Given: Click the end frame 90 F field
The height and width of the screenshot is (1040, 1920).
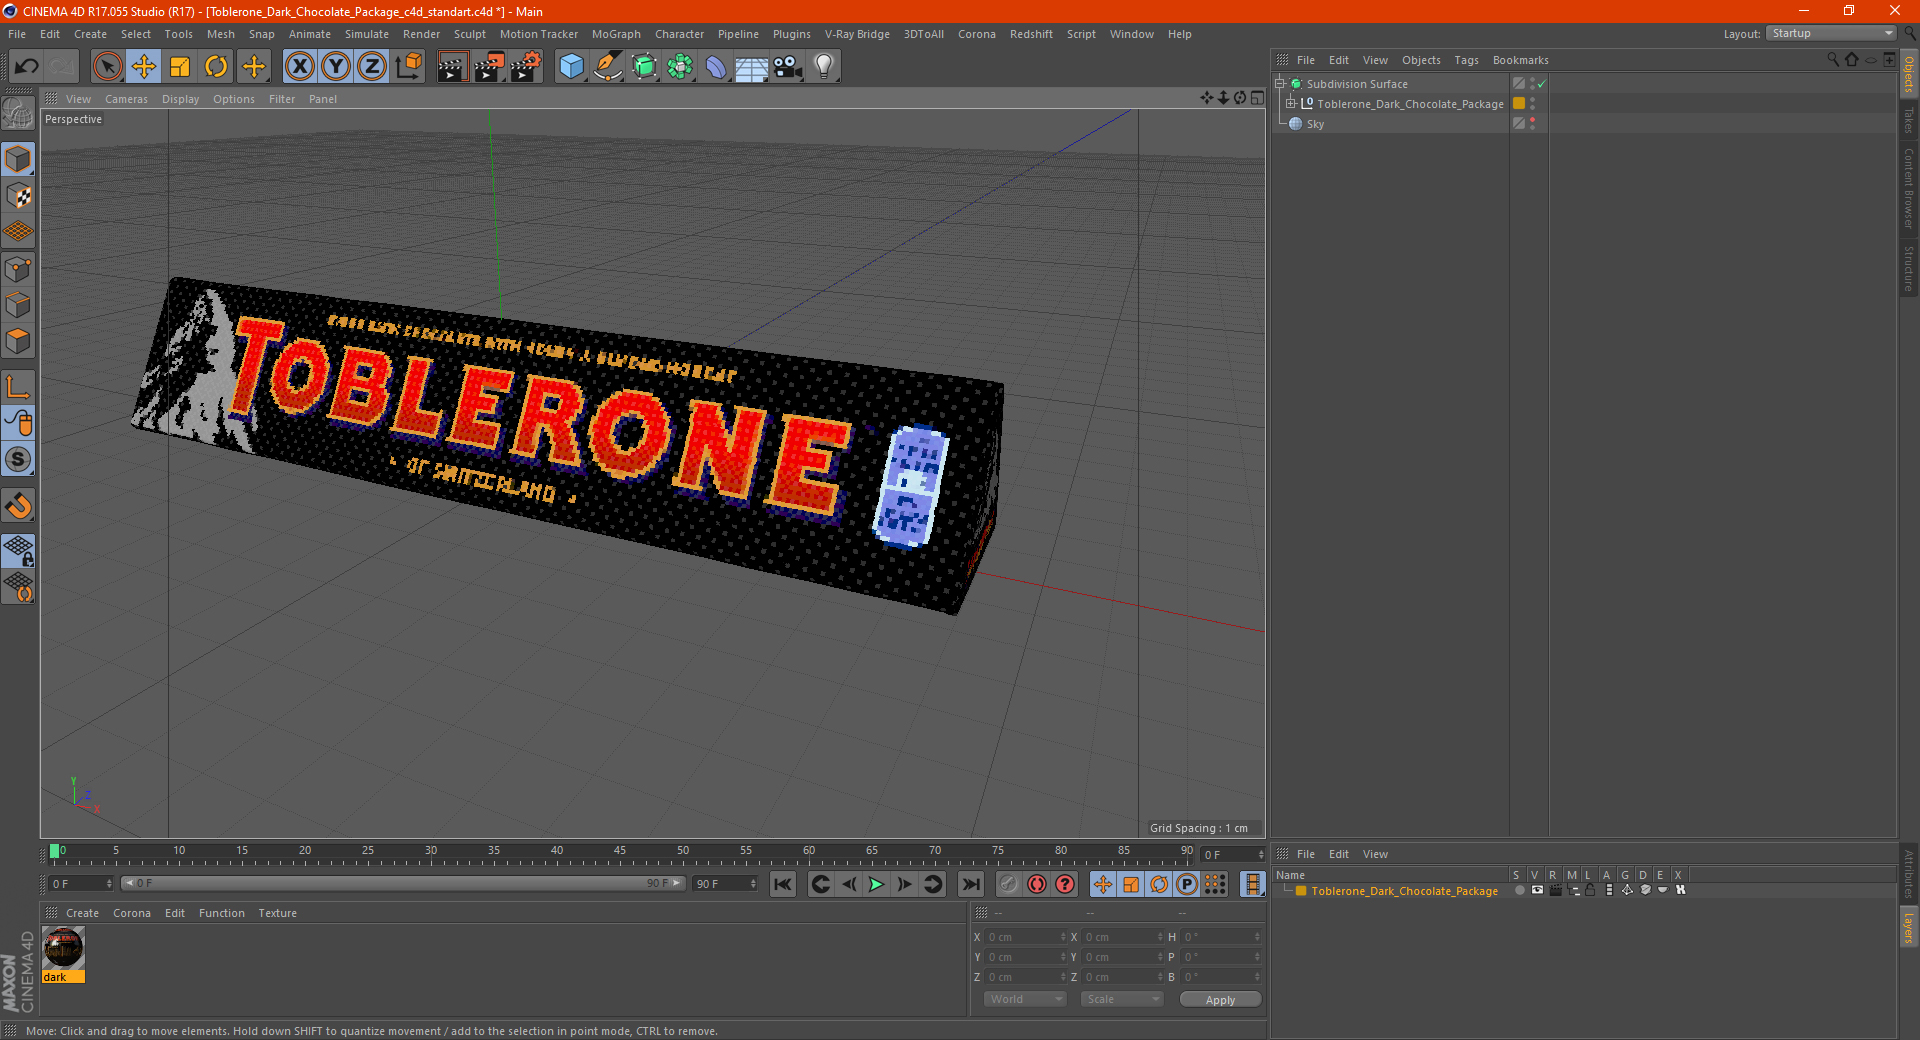Looking at the screenshot, I should pos(725,884).
